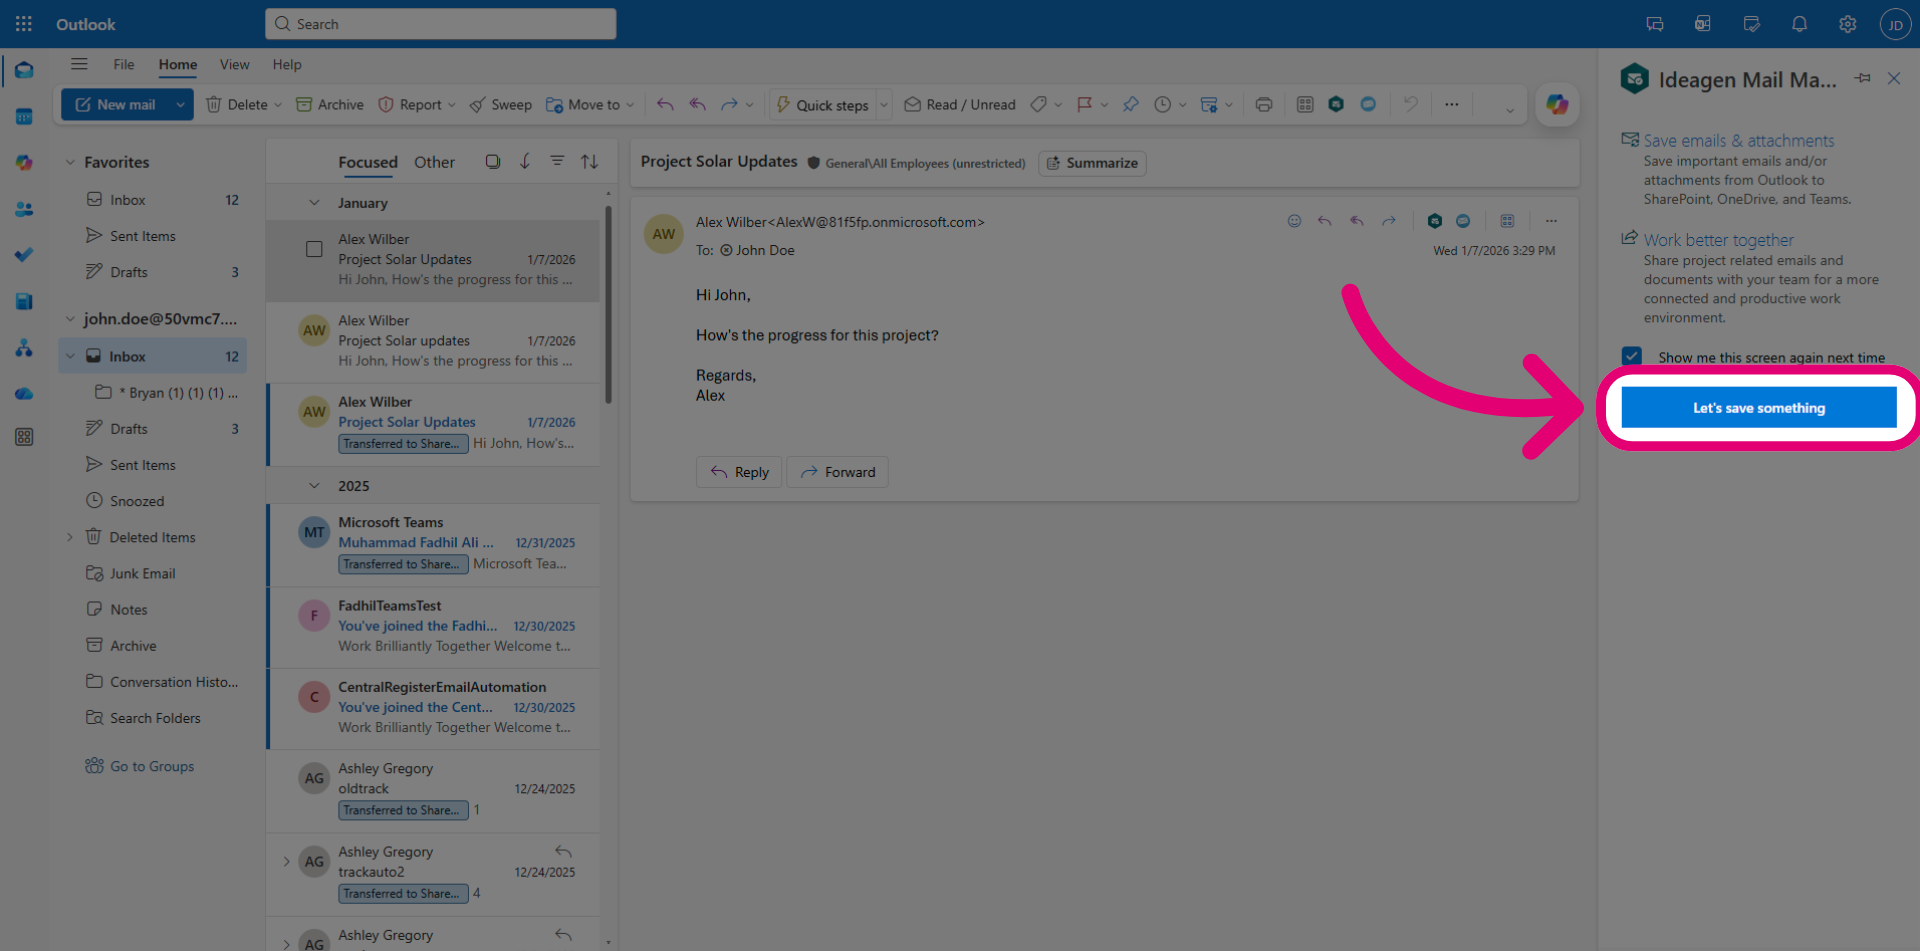Open Sent Items under Favorites
This screenshot has height=951, width=1920.
pos(142,236)
